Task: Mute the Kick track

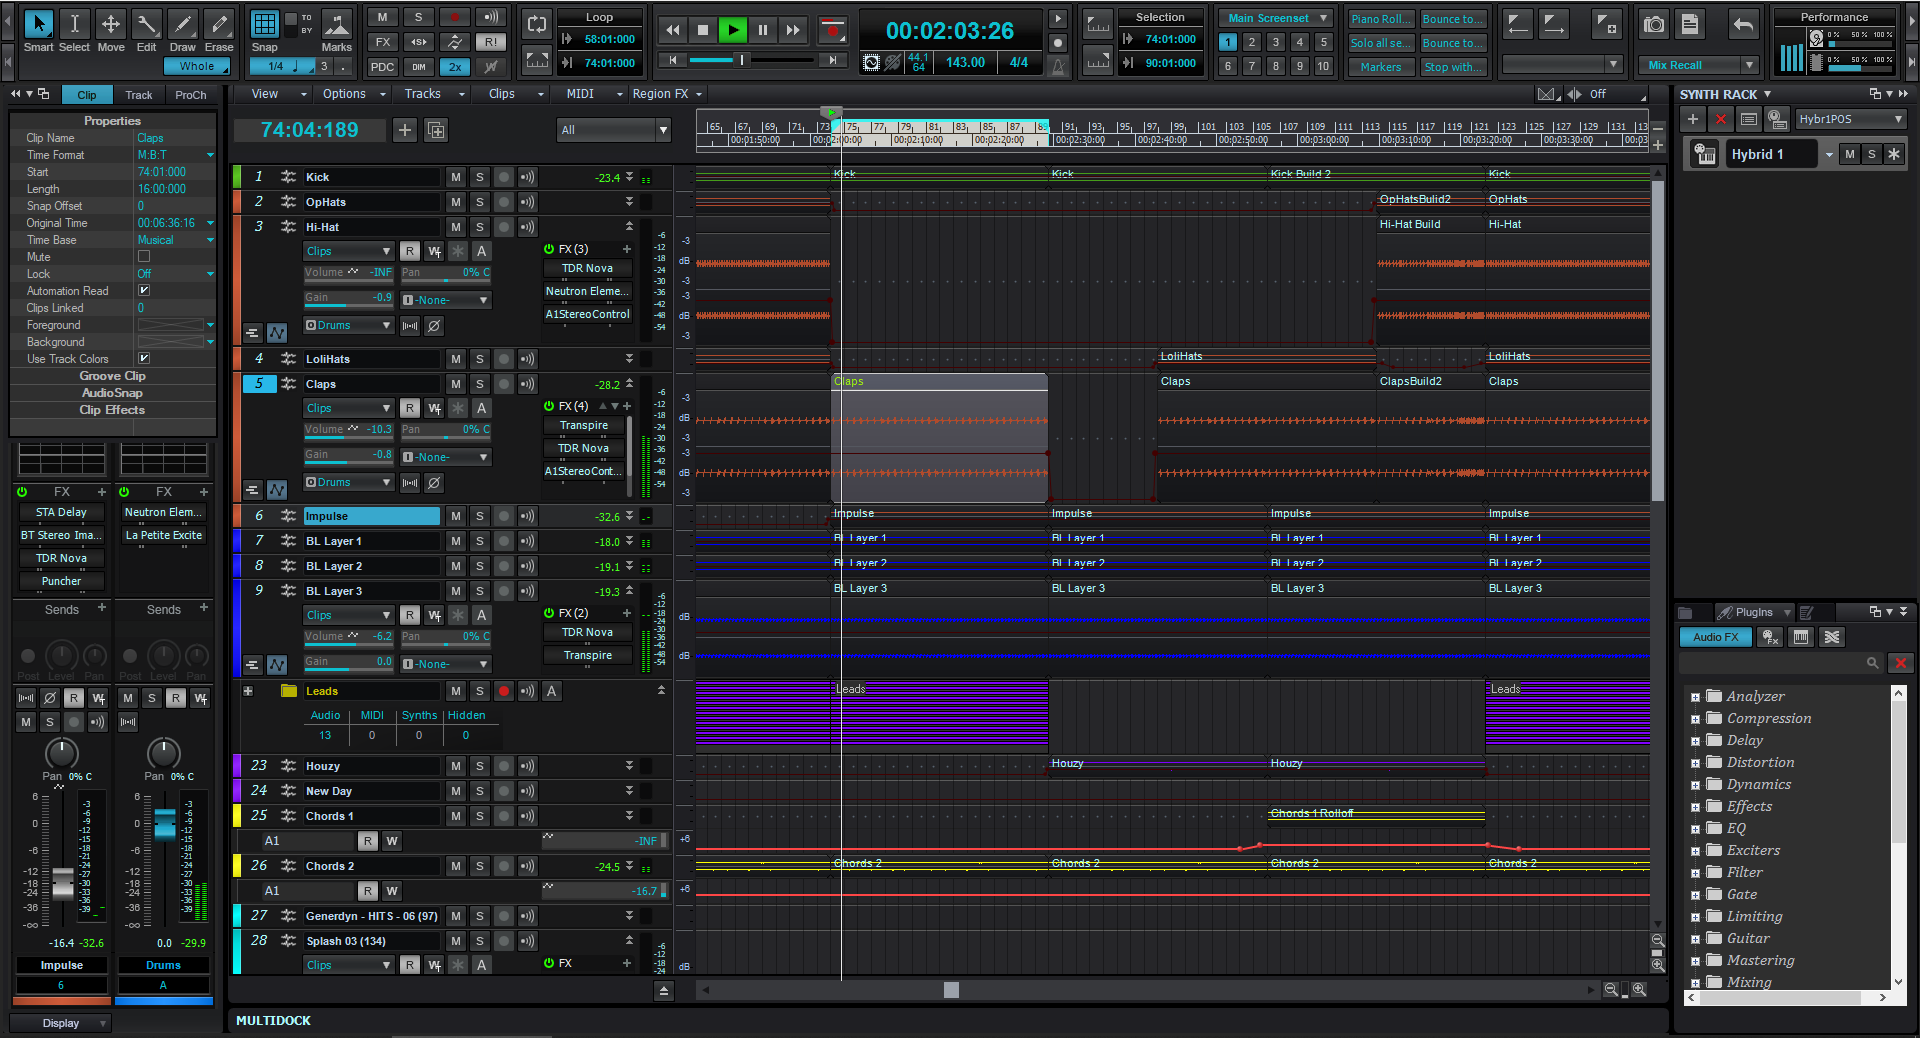Action: (x=456, y=177)
